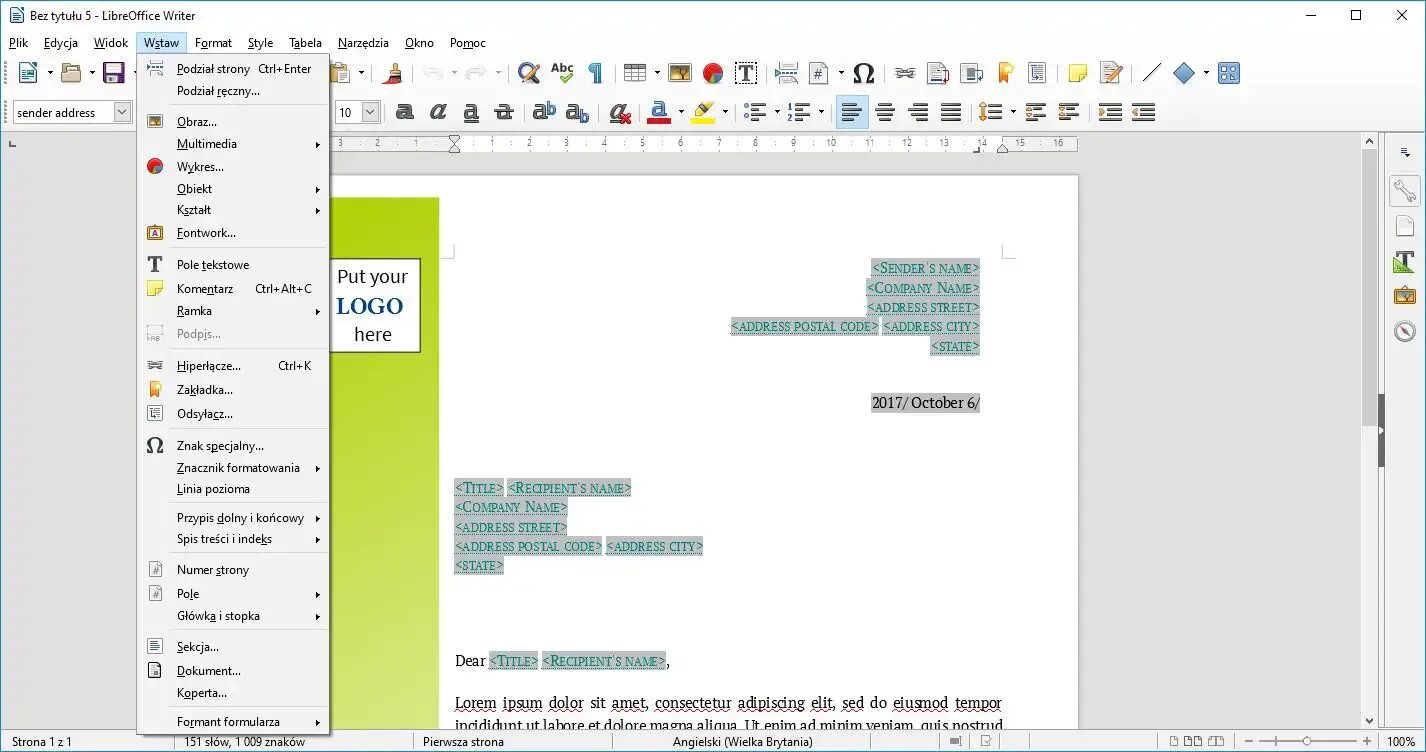Toggle strikethrough formatting
This screenshot has width=1426, height=752.
point(504,112)
